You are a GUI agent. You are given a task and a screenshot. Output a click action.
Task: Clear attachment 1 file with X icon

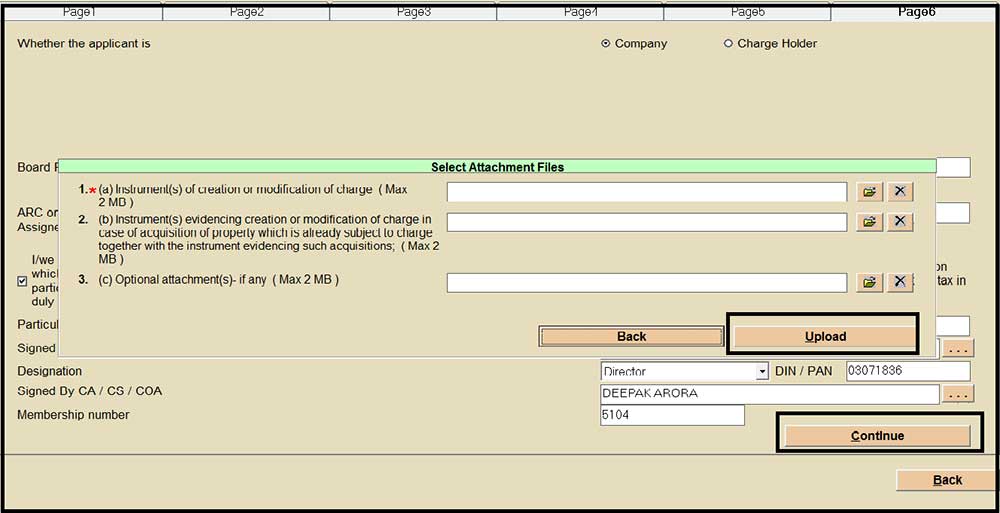[x=900, y=192]
